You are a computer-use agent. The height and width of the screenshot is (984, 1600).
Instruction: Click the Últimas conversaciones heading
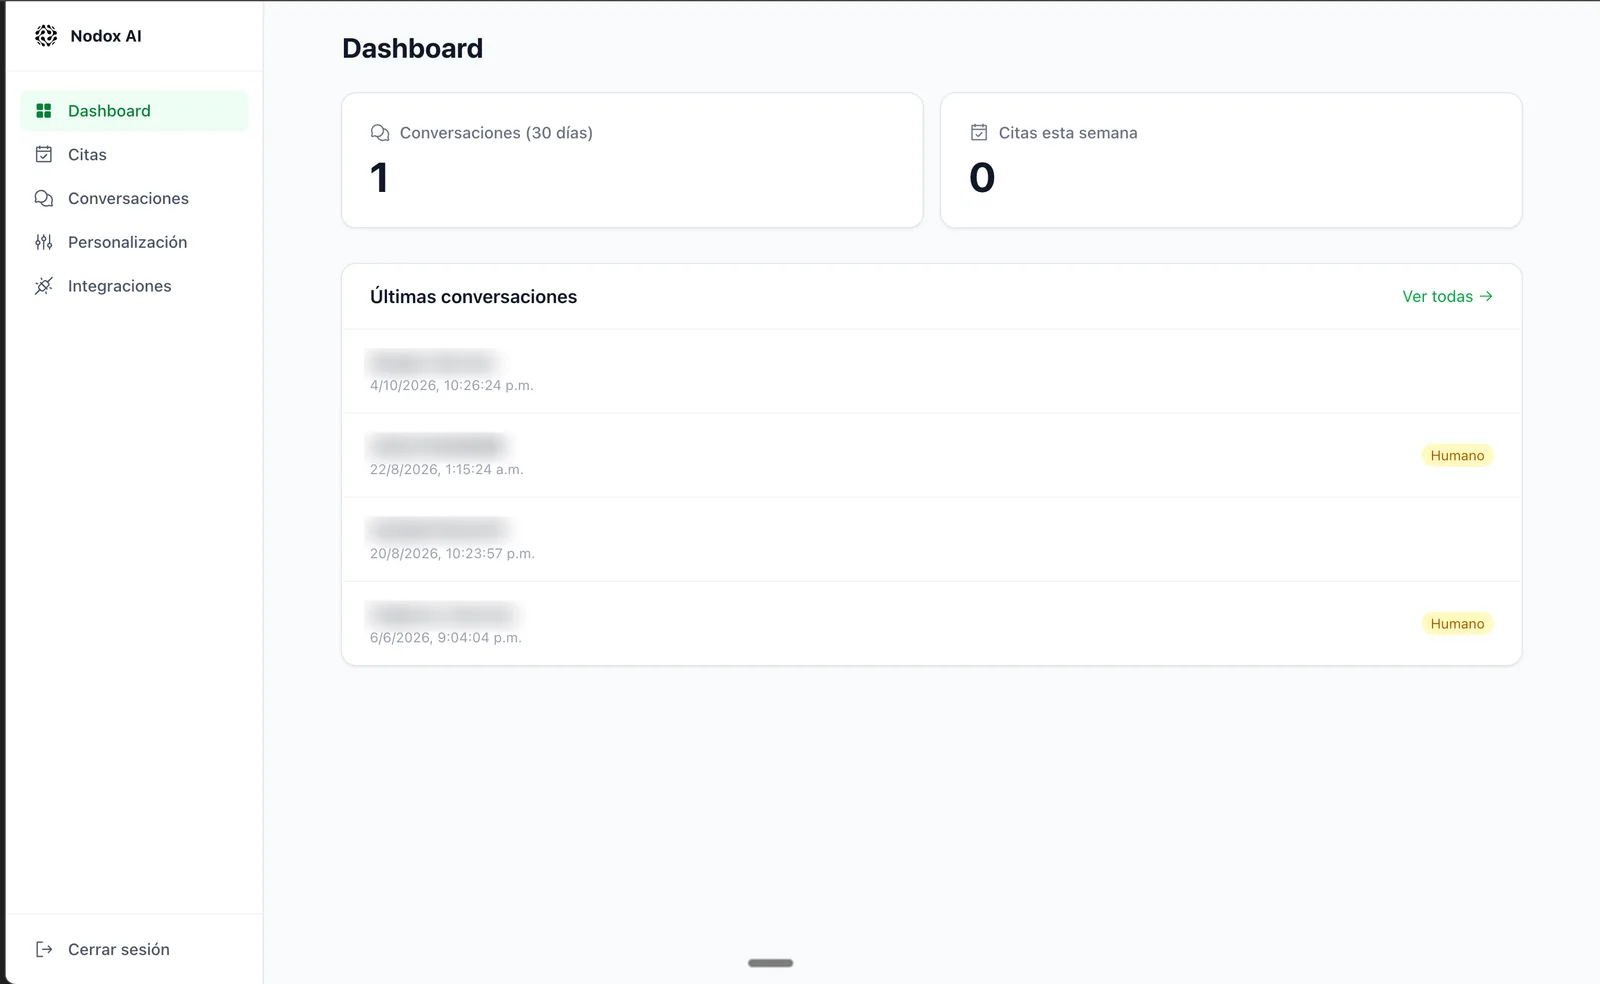473,297
